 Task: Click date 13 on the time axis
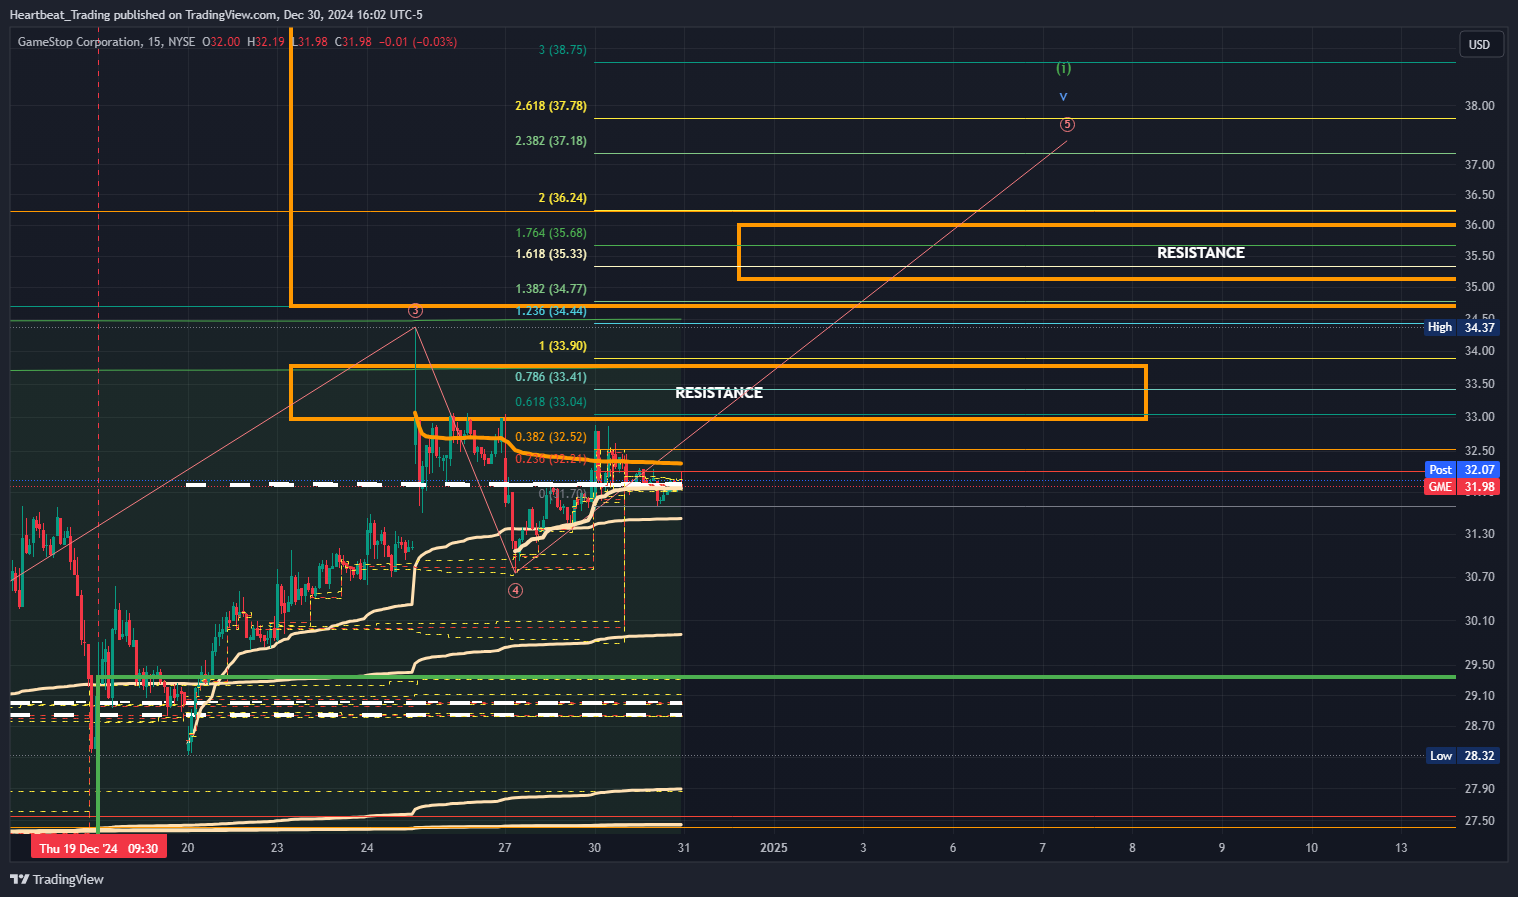(x=1402, y=848)
